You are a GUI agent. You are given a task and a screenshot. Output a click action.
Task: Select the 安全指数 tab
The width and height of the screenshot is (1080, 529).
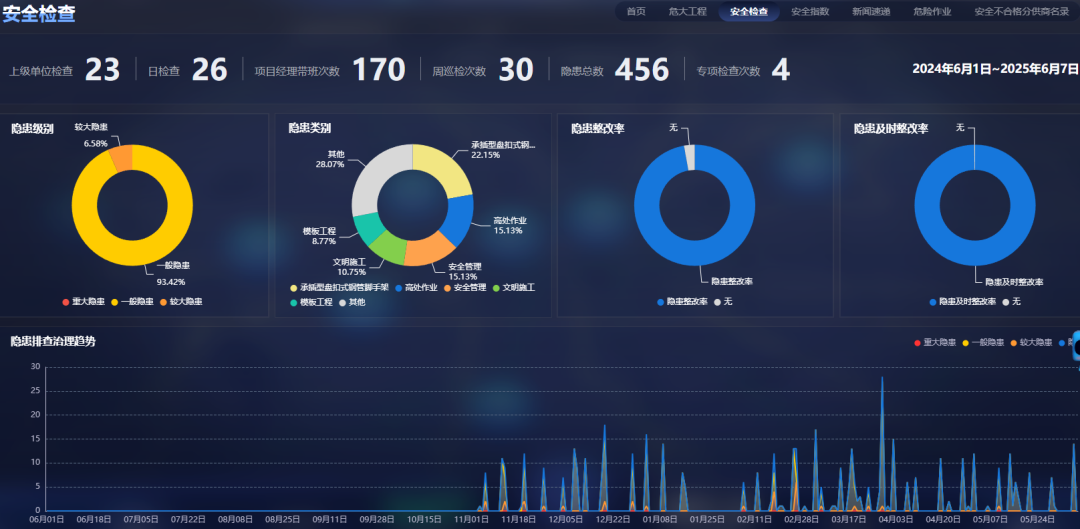tap(810, 12)
